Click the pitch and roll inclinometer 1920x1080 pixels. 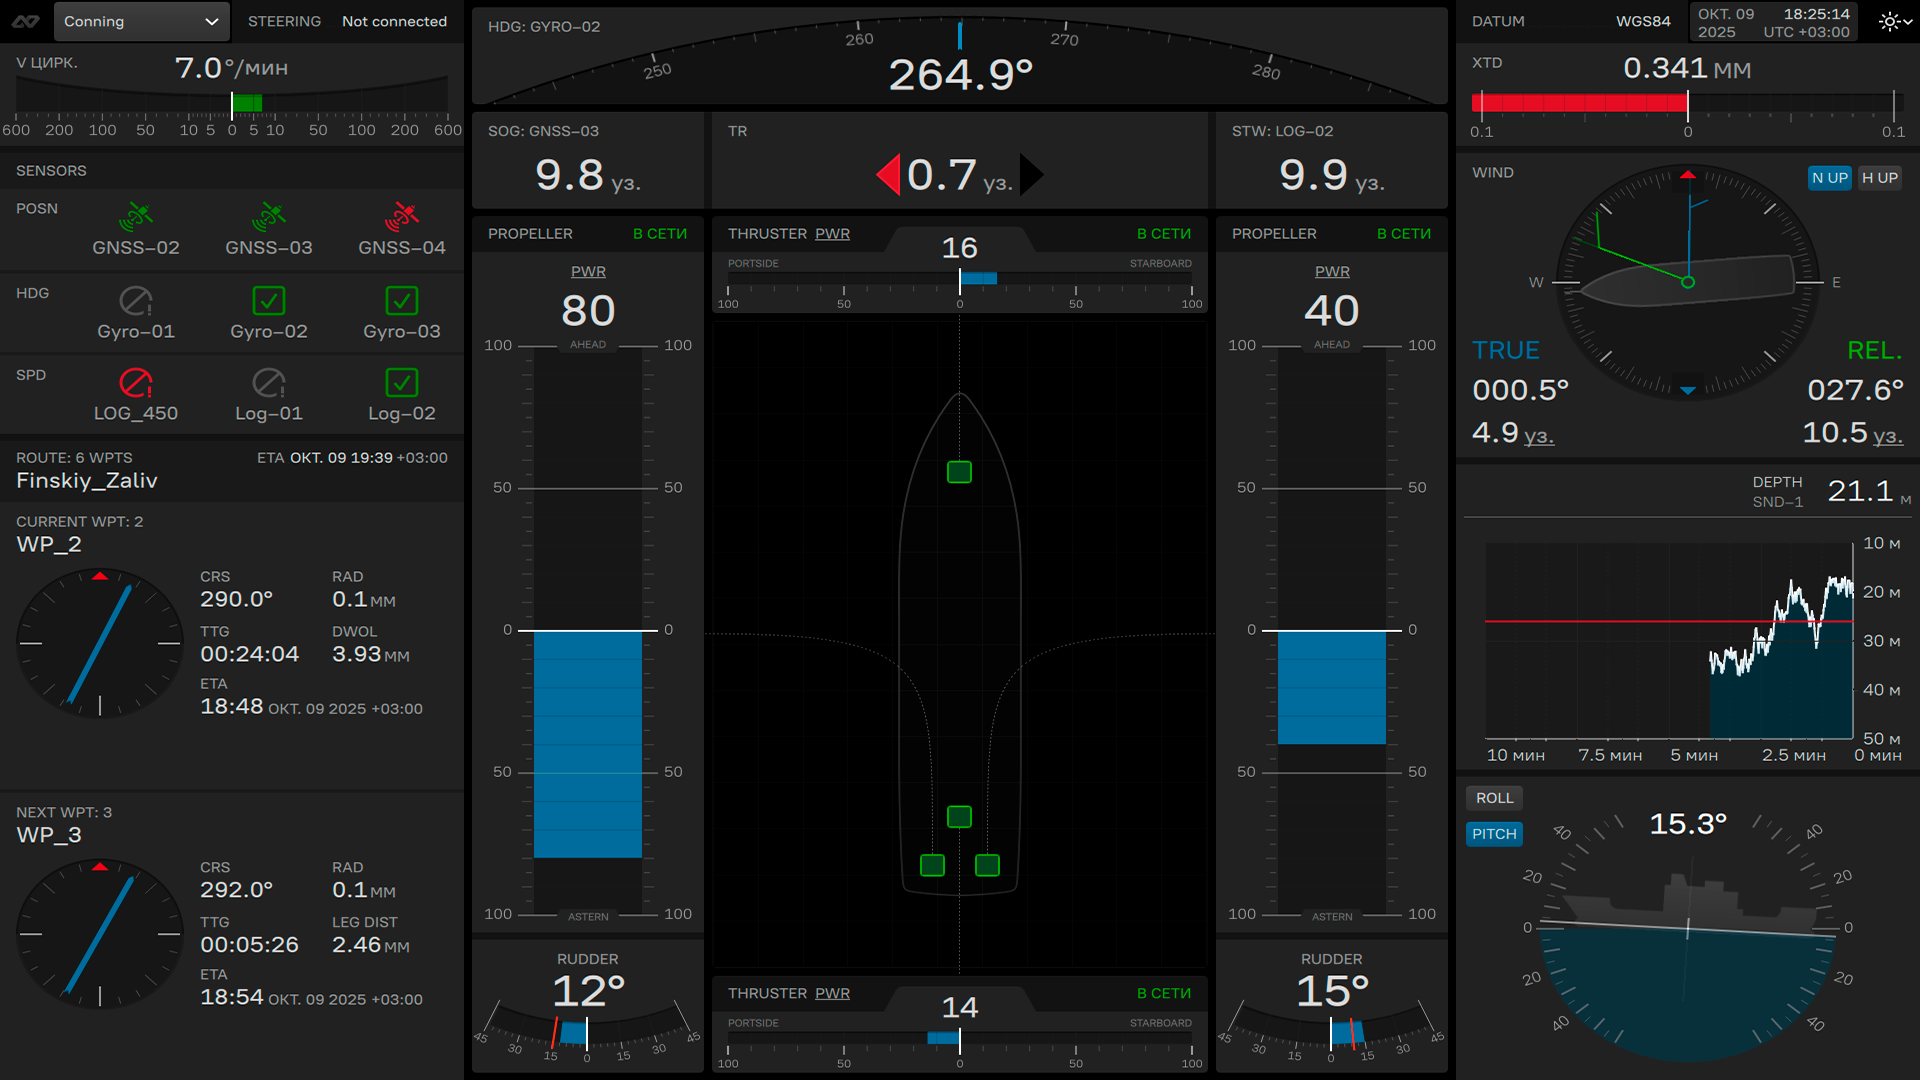[1688, 938]
